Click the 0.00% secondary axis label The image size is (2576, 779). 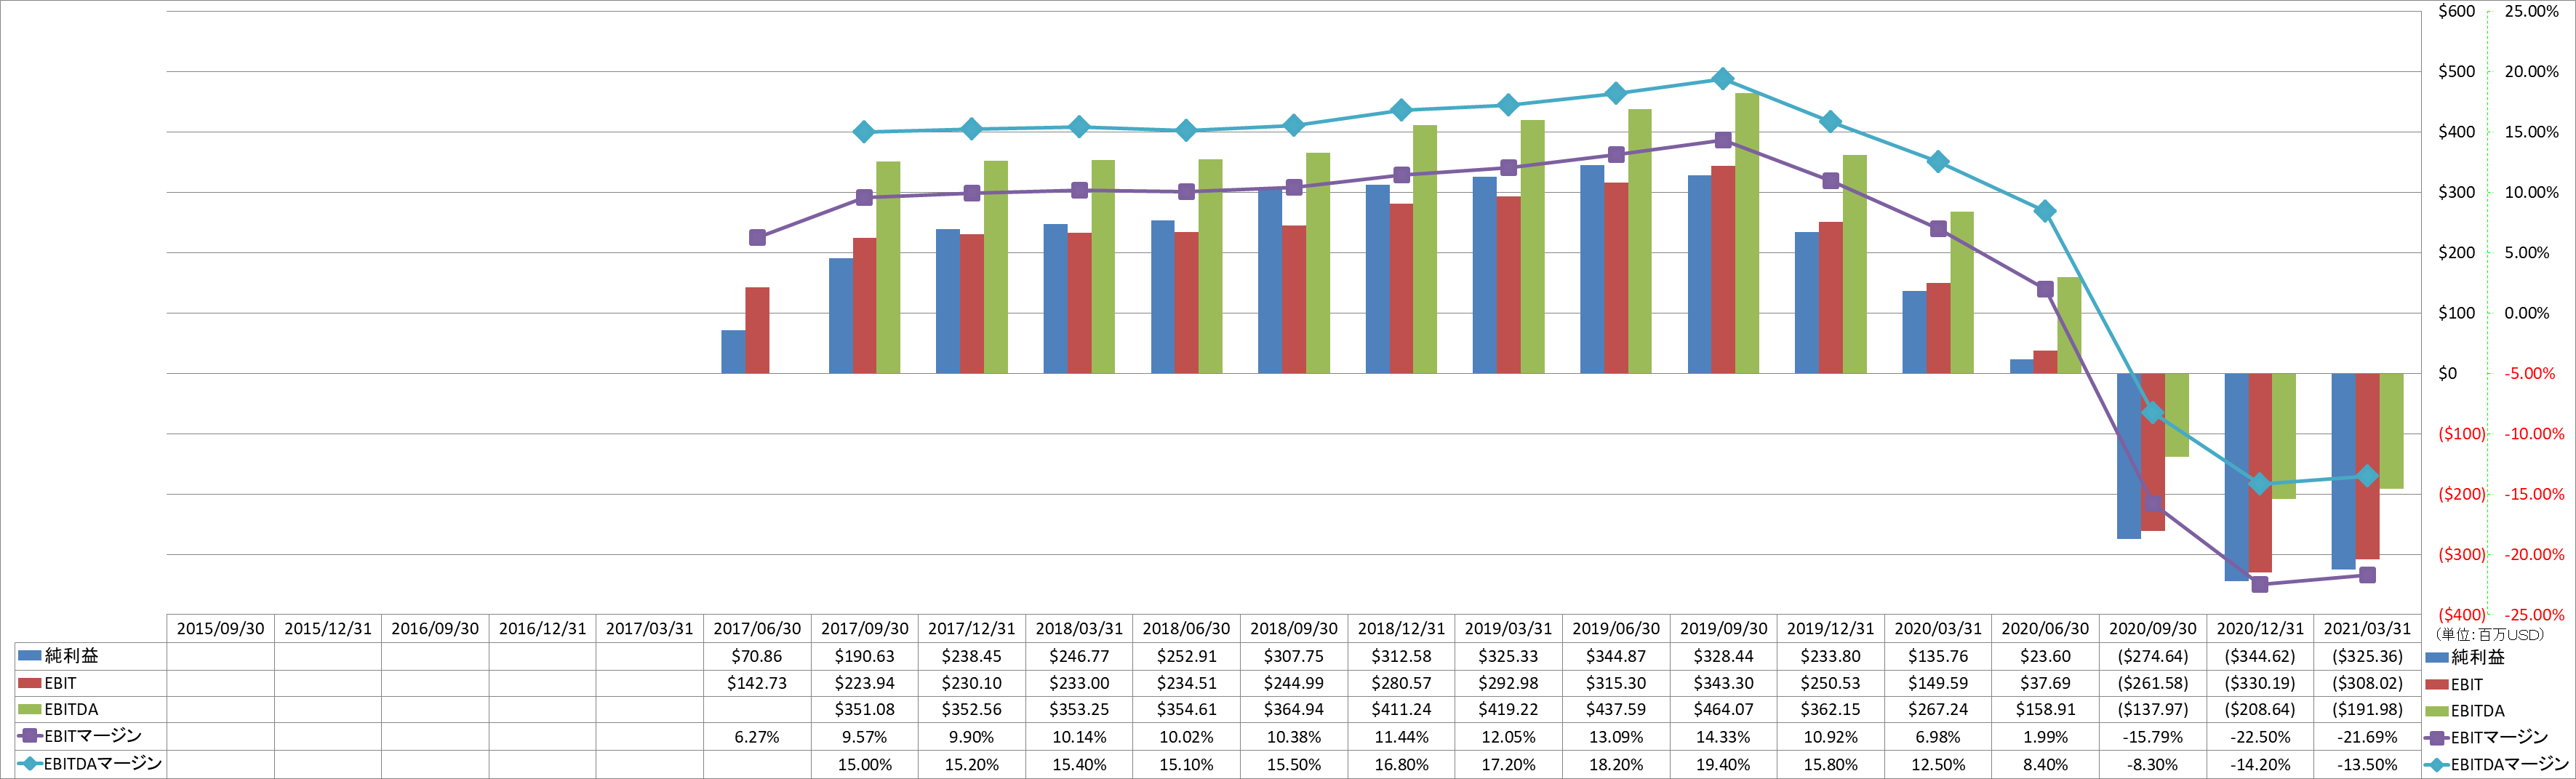coord(2527,313)
